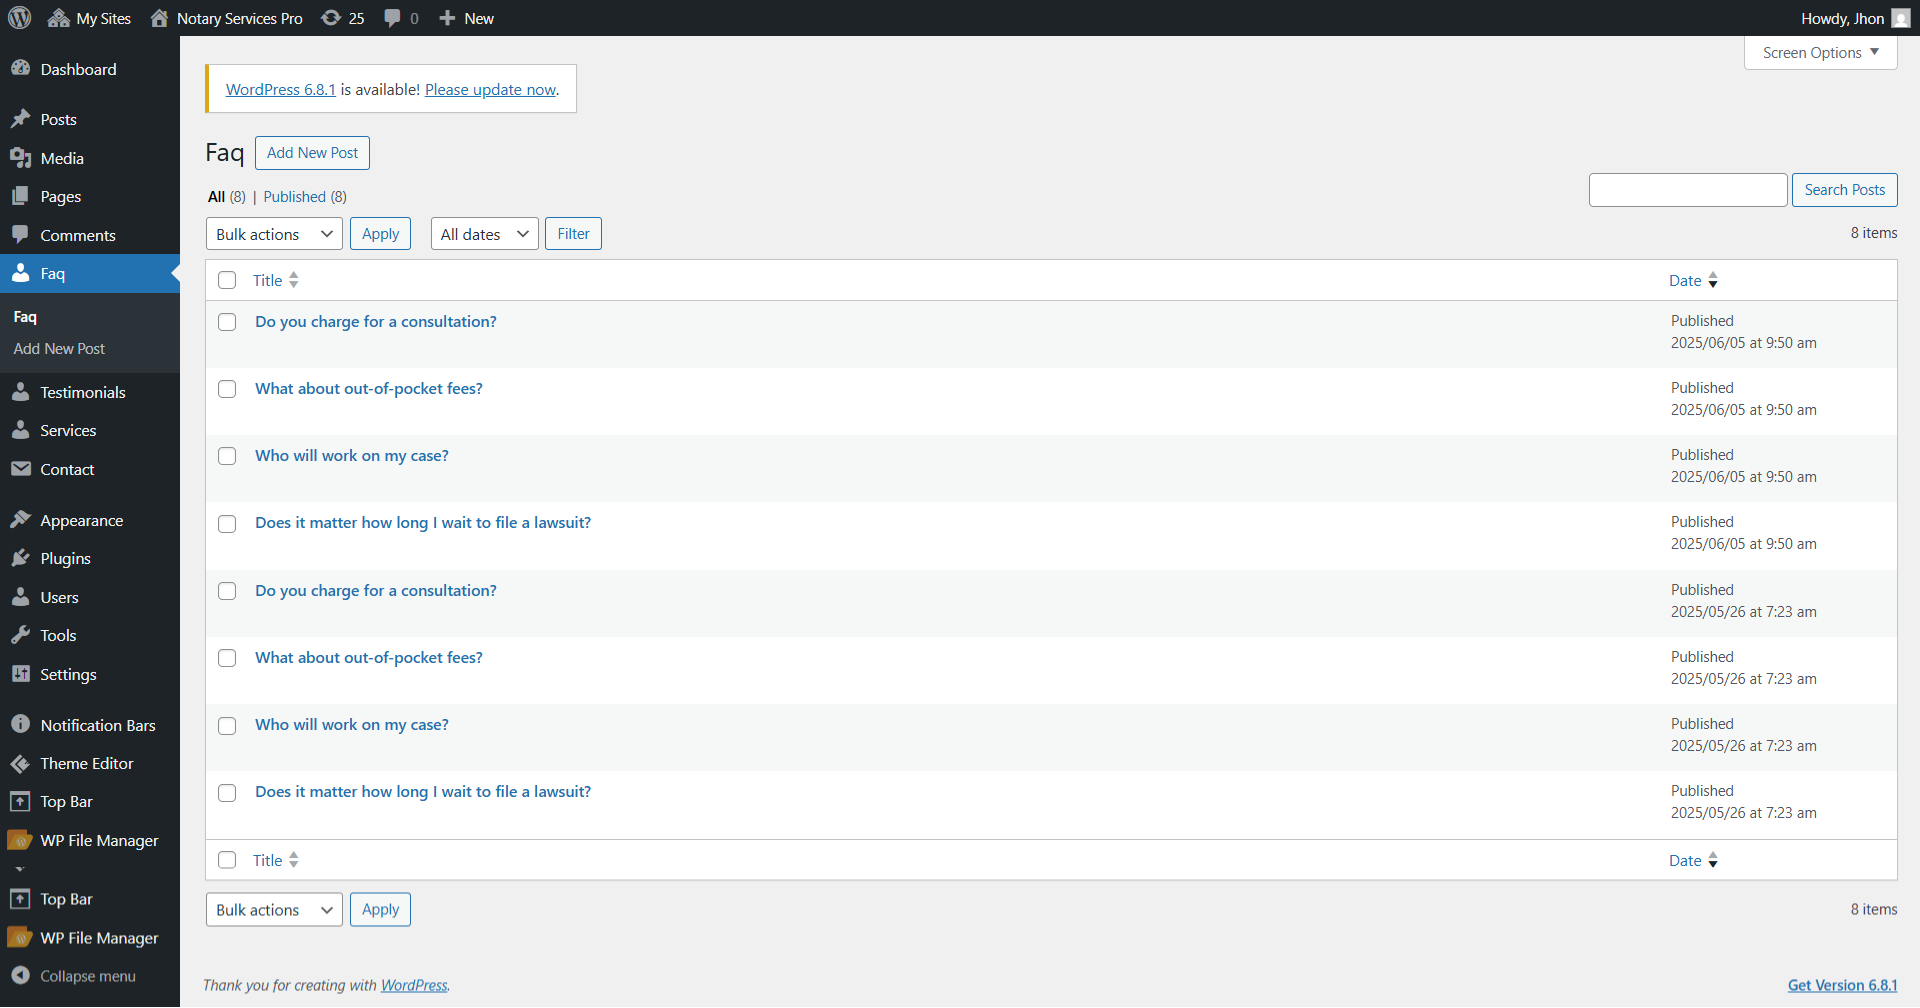Check 'Who will work on my case?' row dated 2025/05/26
This screenshot has width=1920, height=1008.
pos(227,726)
